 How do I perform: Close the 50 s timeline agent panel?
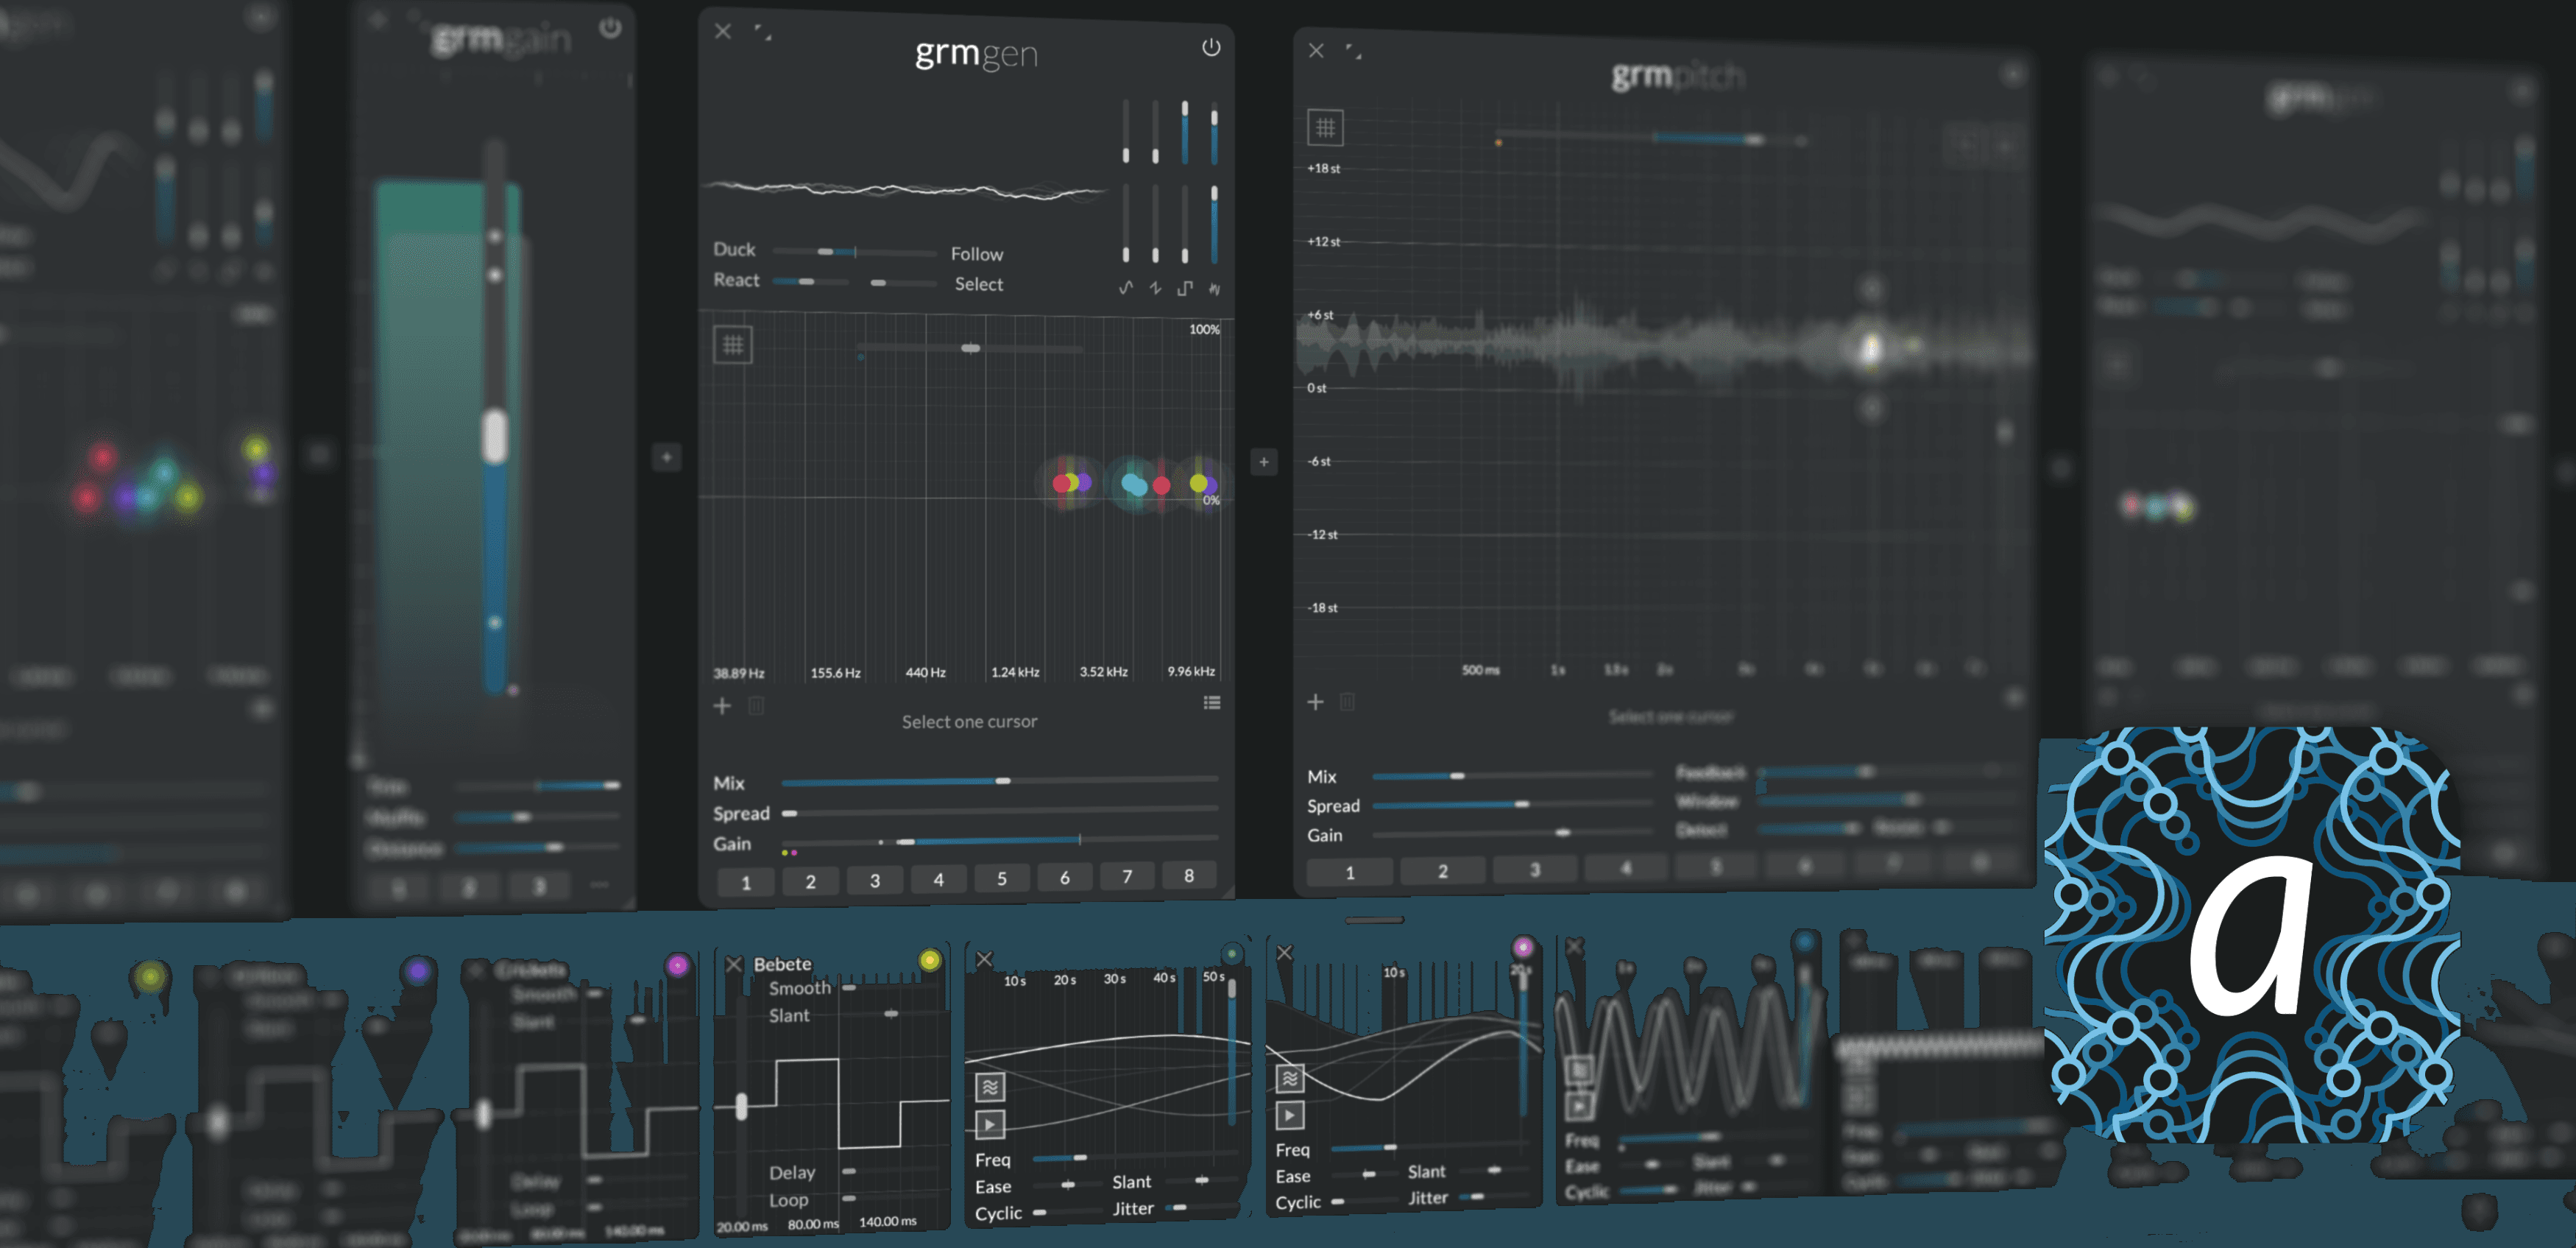pyautogui.click(x=984, y=959)
